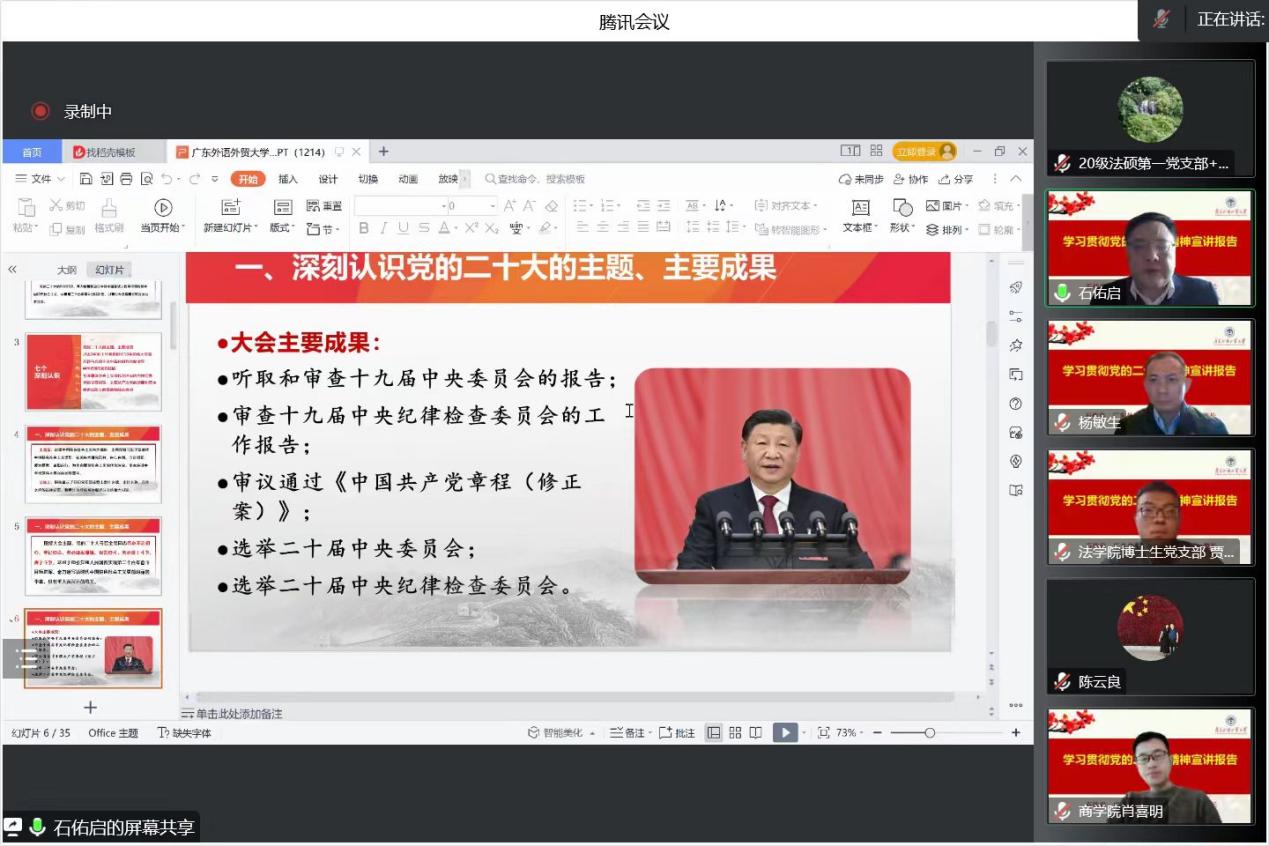Screen dimensions: 1269x846
Task: Open the font name combo box
Action: [397, 206]
